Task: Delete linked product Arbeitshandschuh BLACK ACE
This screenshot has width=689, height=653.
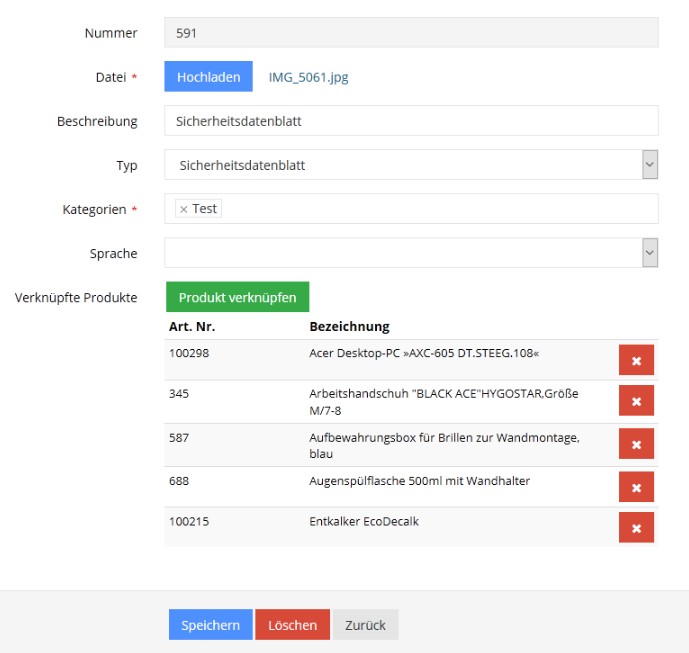Action: click(636, 402)
